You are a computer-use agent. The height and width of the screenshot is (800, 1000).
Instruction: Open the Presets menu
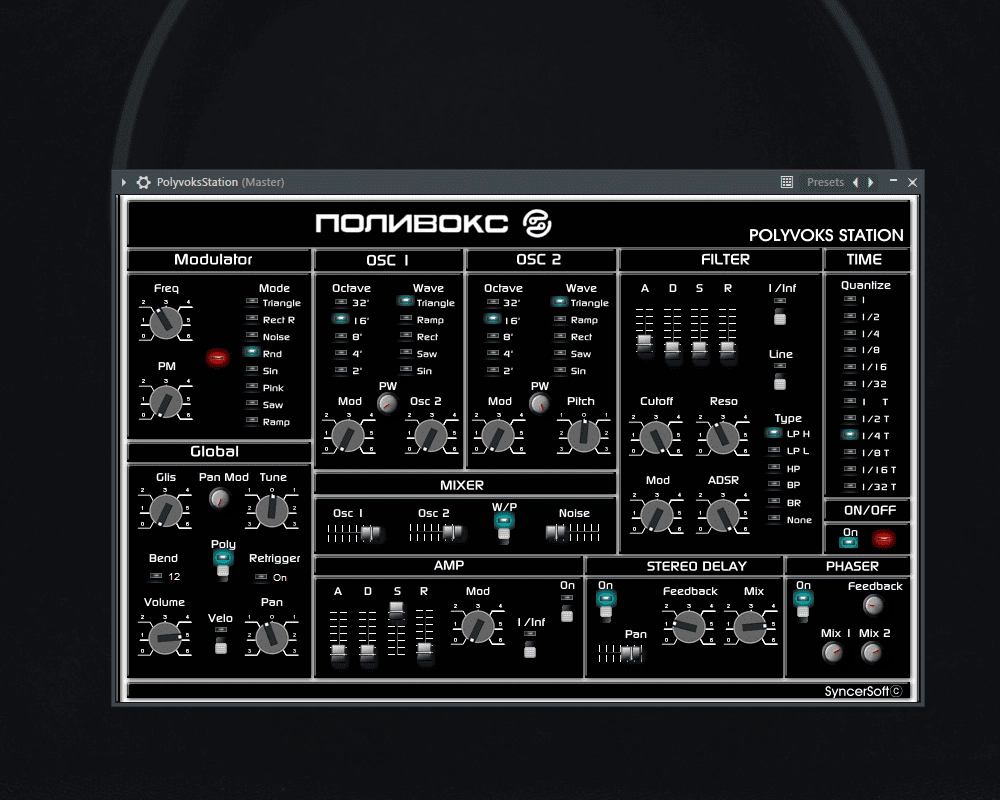(825, 182)
